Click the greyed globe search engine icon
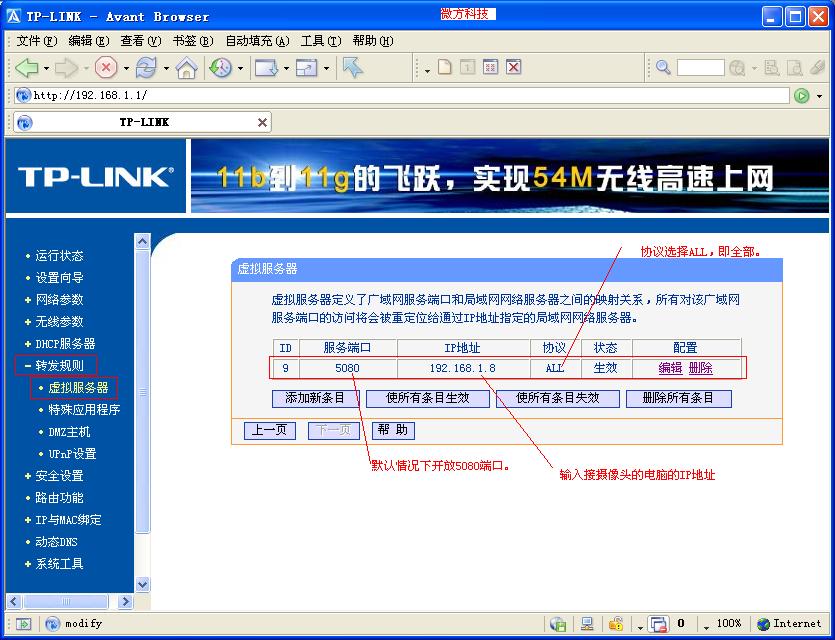Image resolution: width=835 pixels, height=640 pixels. 738,68
